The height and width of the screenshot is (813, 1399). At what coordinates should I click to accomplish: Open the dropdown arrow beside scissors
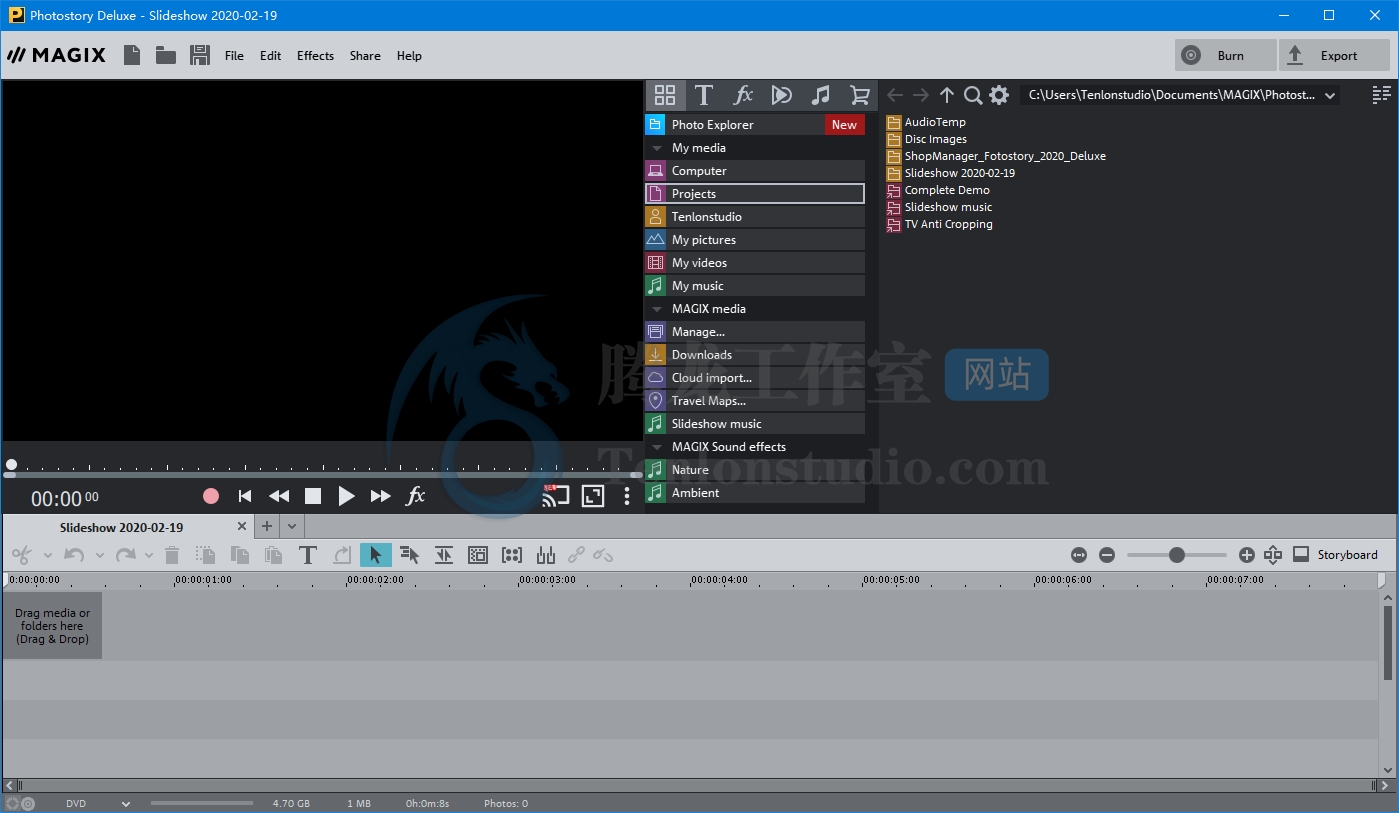[47, 556]
